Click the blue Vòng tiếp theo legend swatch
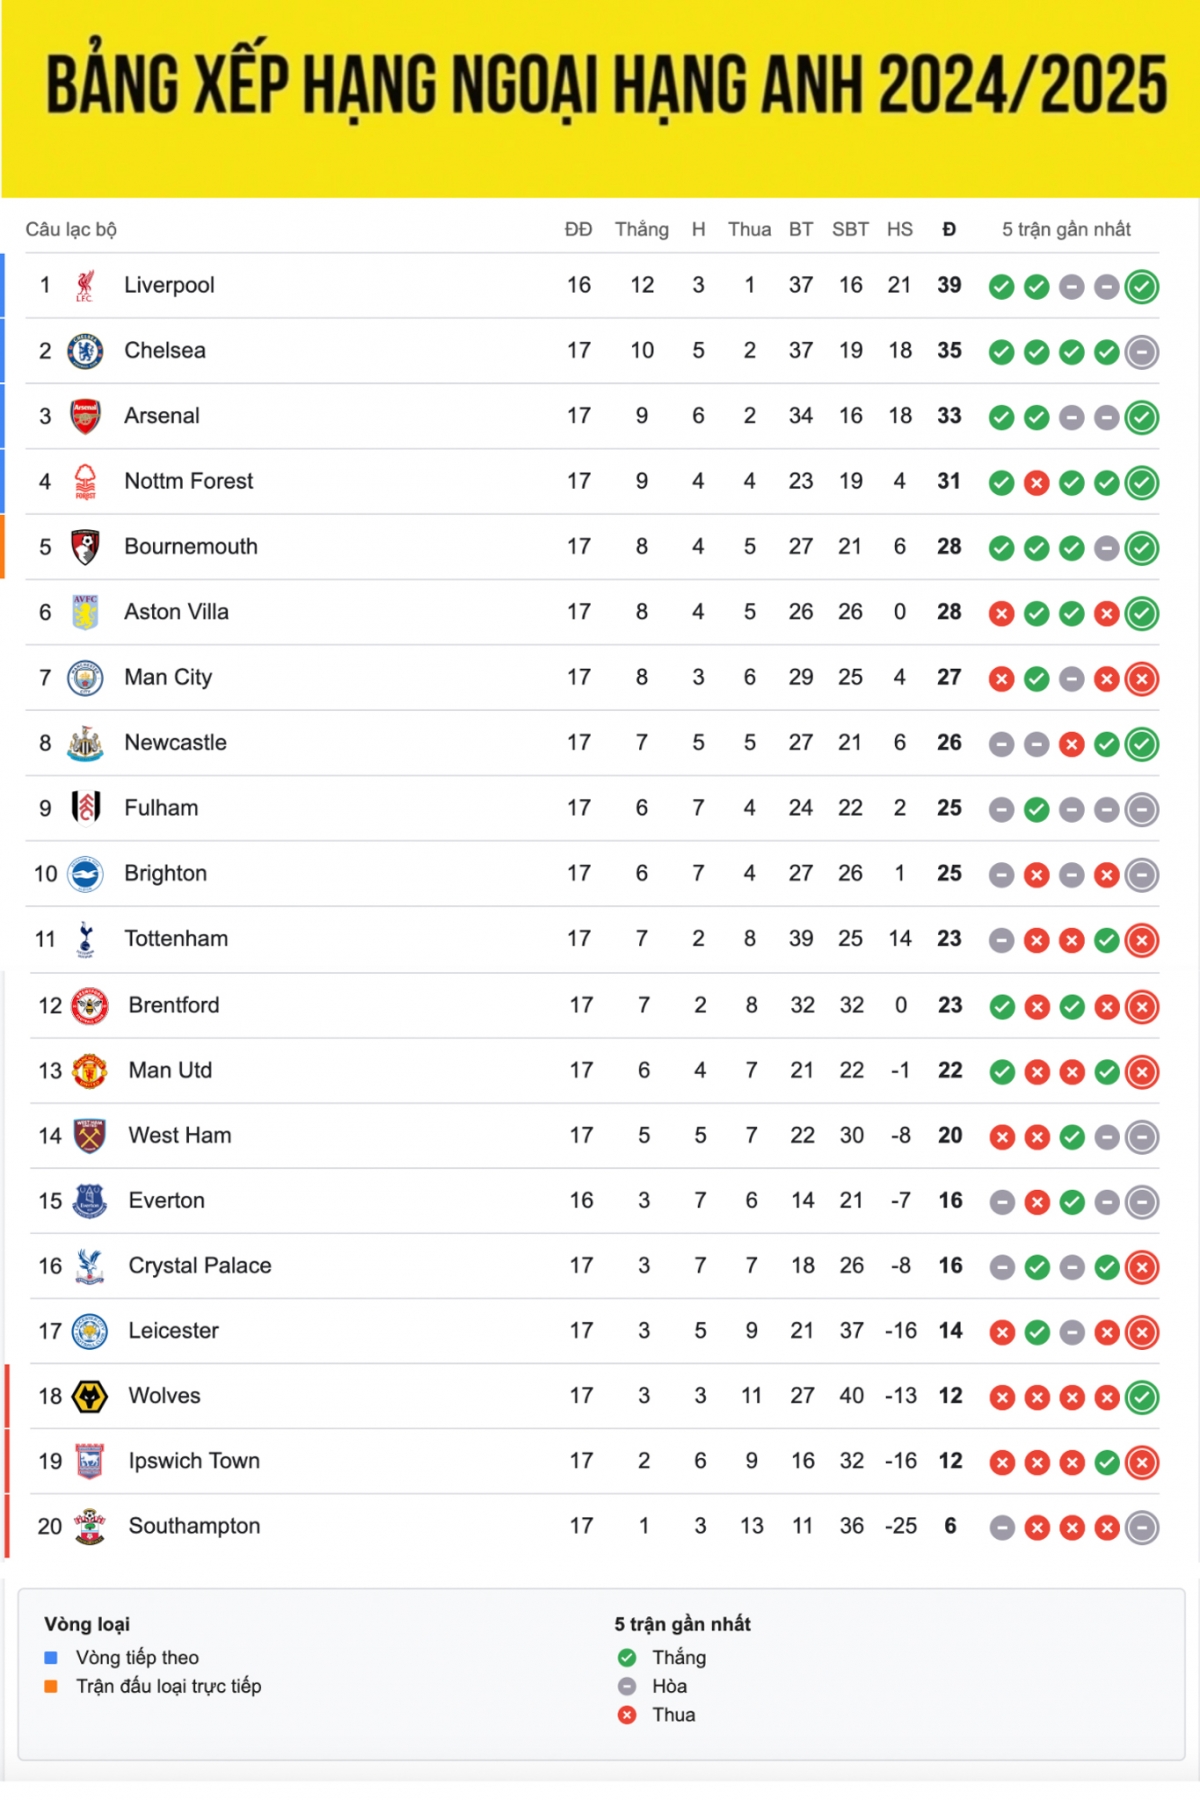 [x=51, y=1657]
